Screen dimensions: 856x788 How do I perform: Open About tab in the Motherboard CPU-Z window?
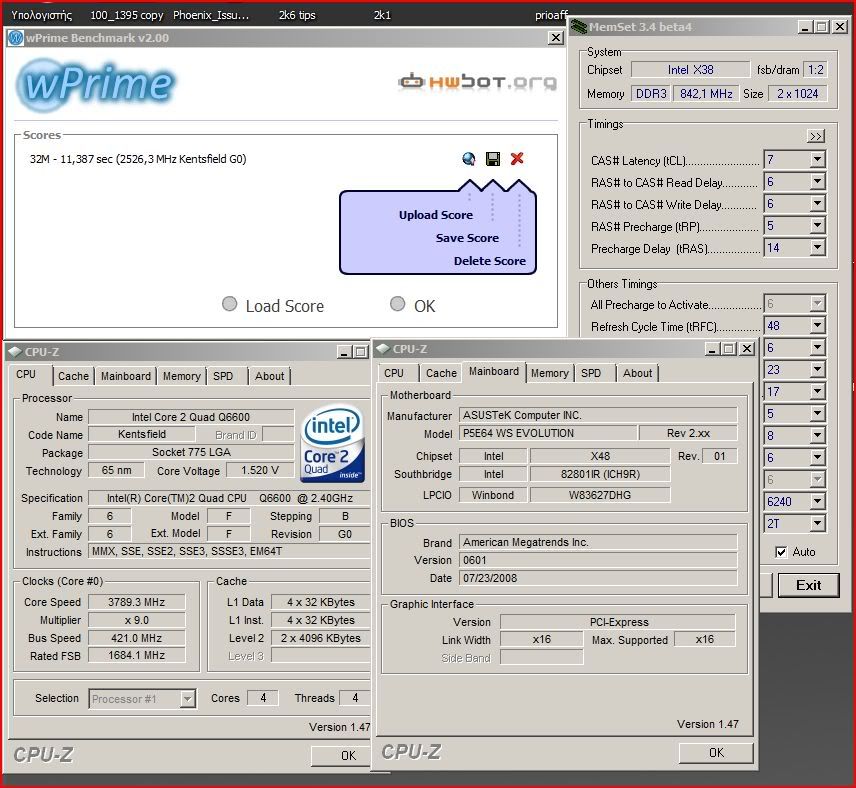(638, 373)
